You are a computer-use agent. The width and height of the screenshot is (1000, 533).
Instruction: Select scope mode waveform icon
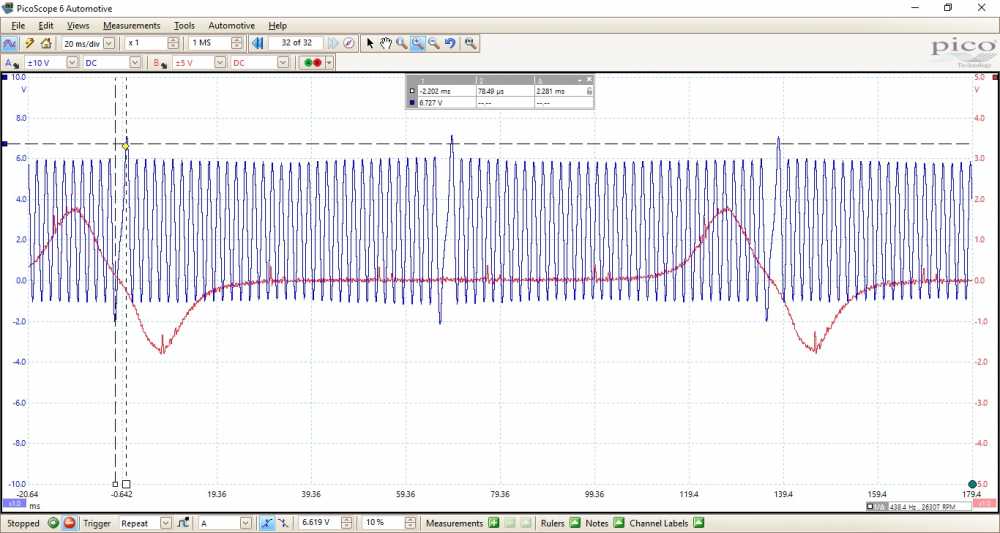pos(10,43)
